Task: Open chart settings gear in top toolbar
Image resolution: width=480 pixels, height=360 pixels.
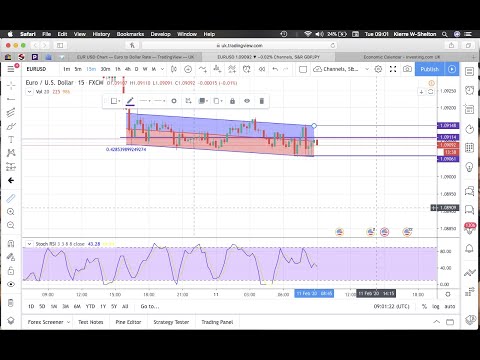Action: (x=378, y=69)
